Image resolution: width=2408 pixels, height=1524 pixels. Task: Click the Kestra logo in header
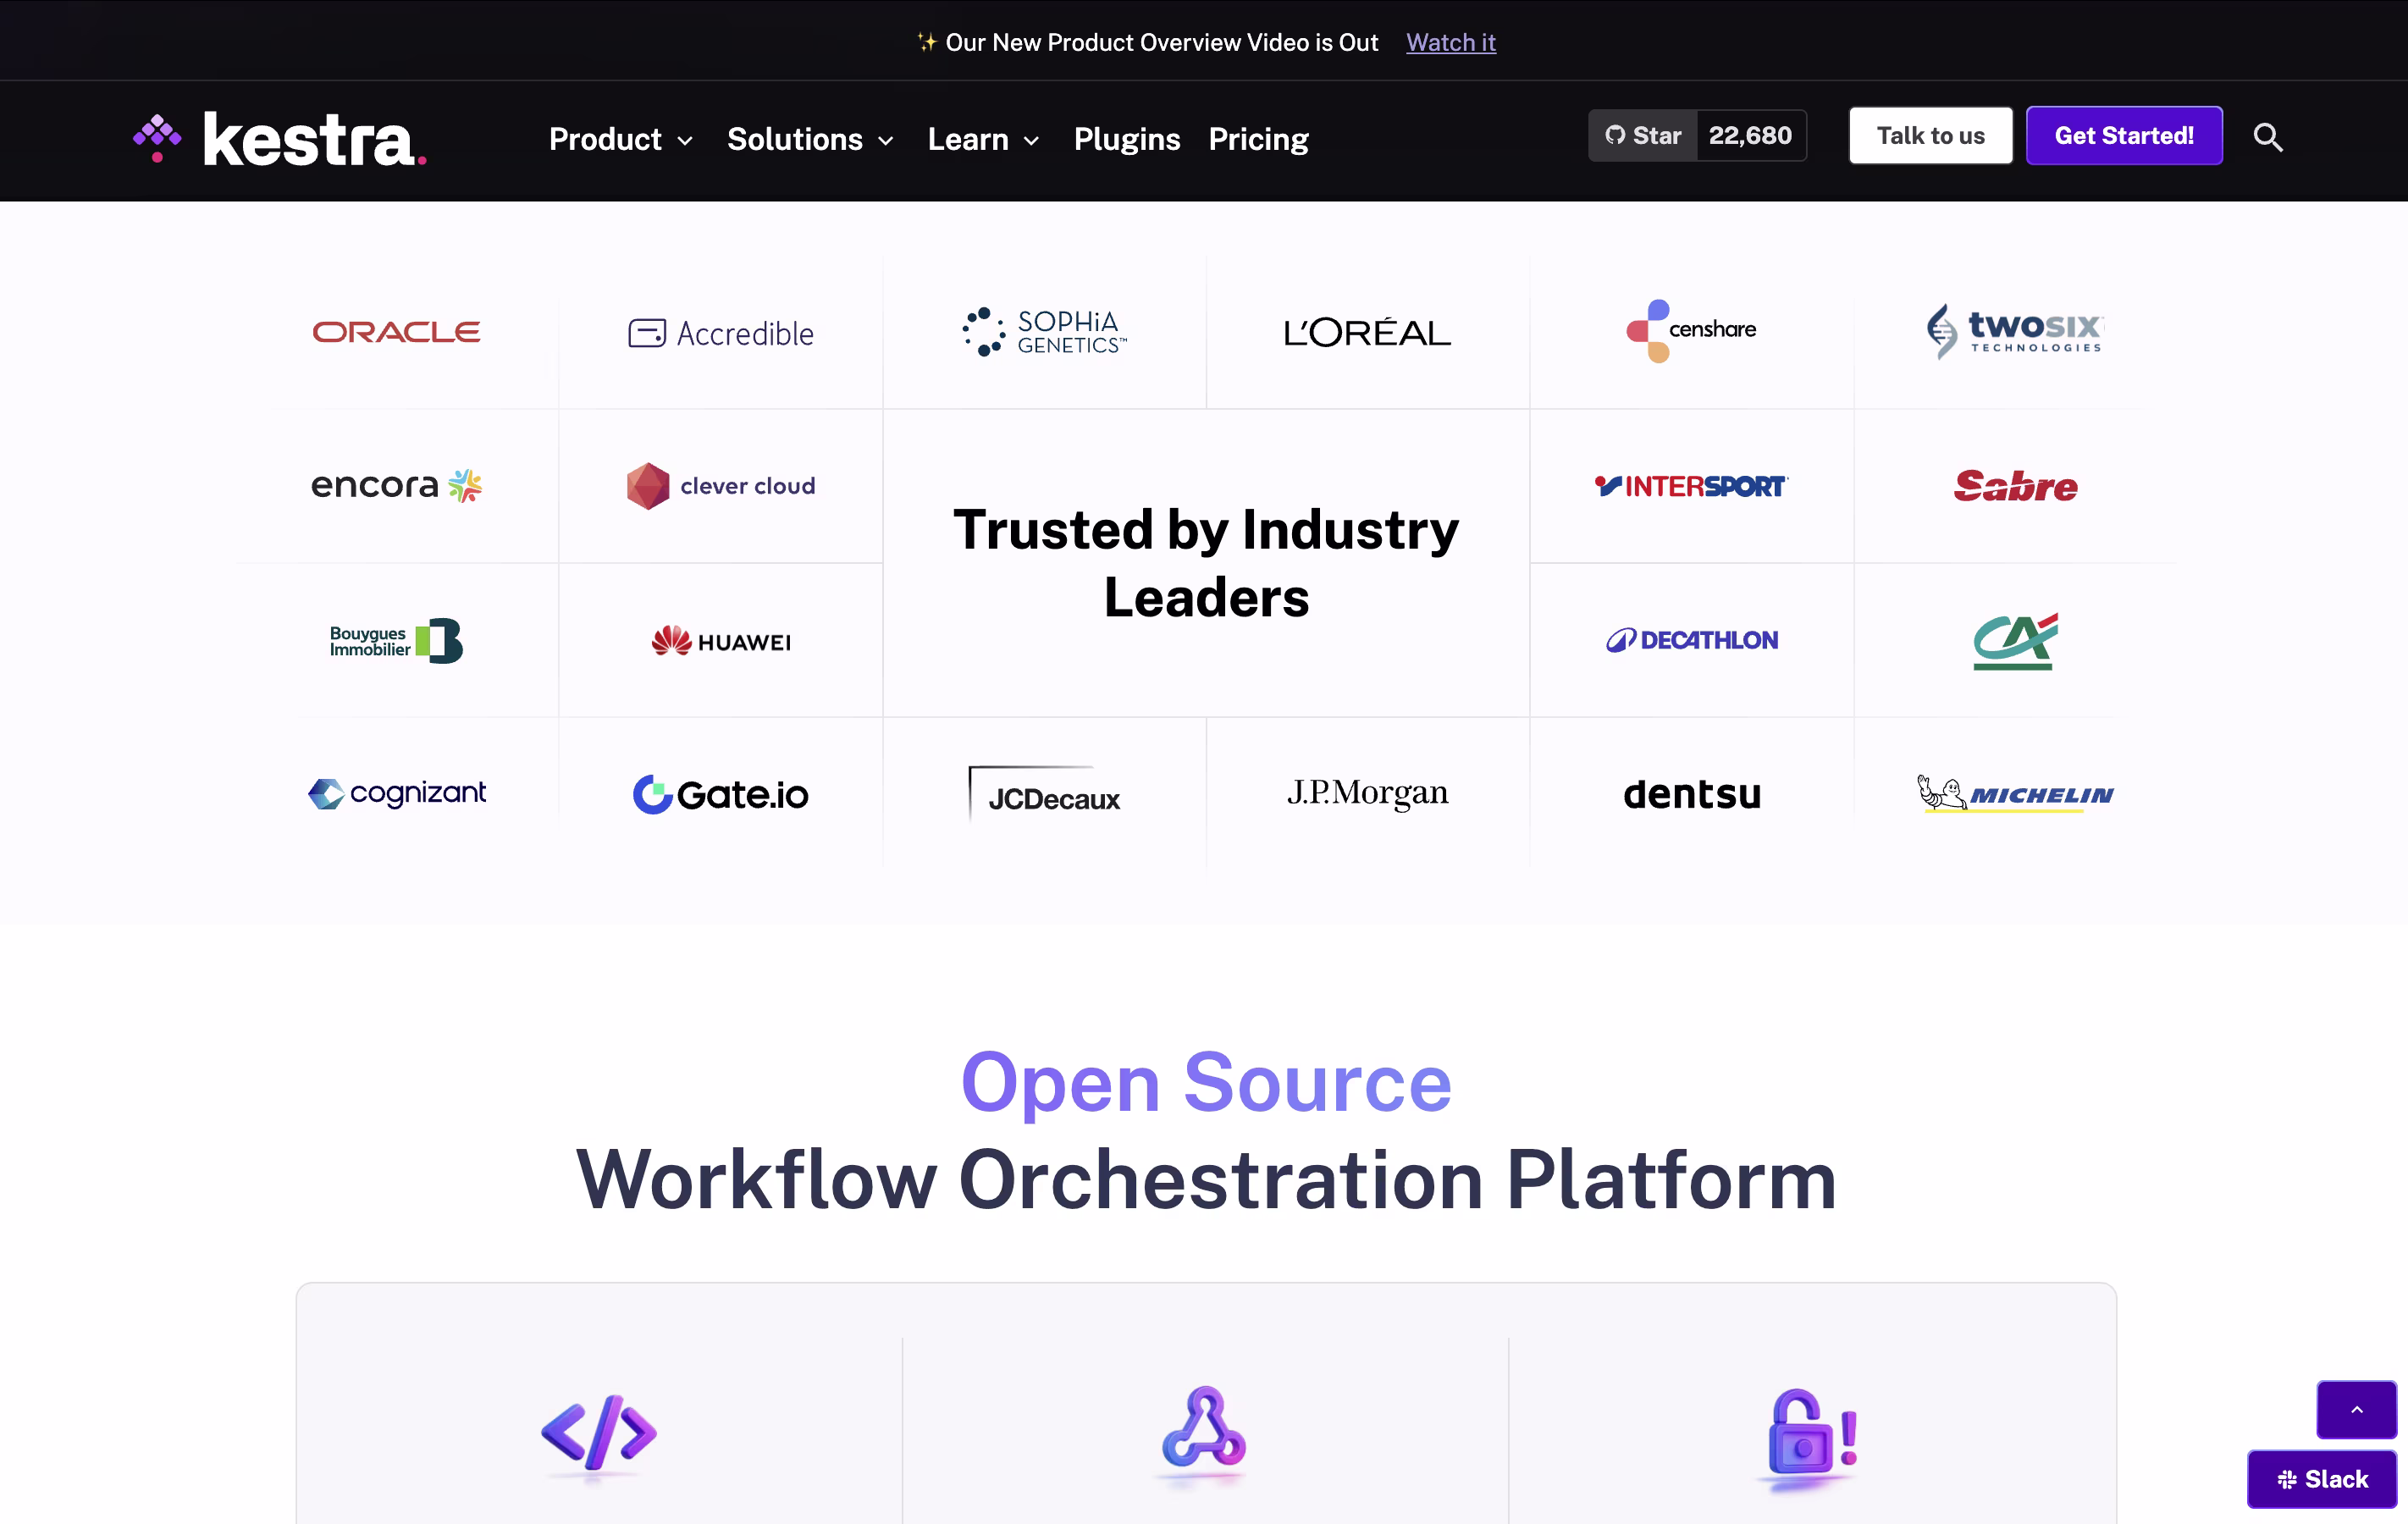pos(280,138)
